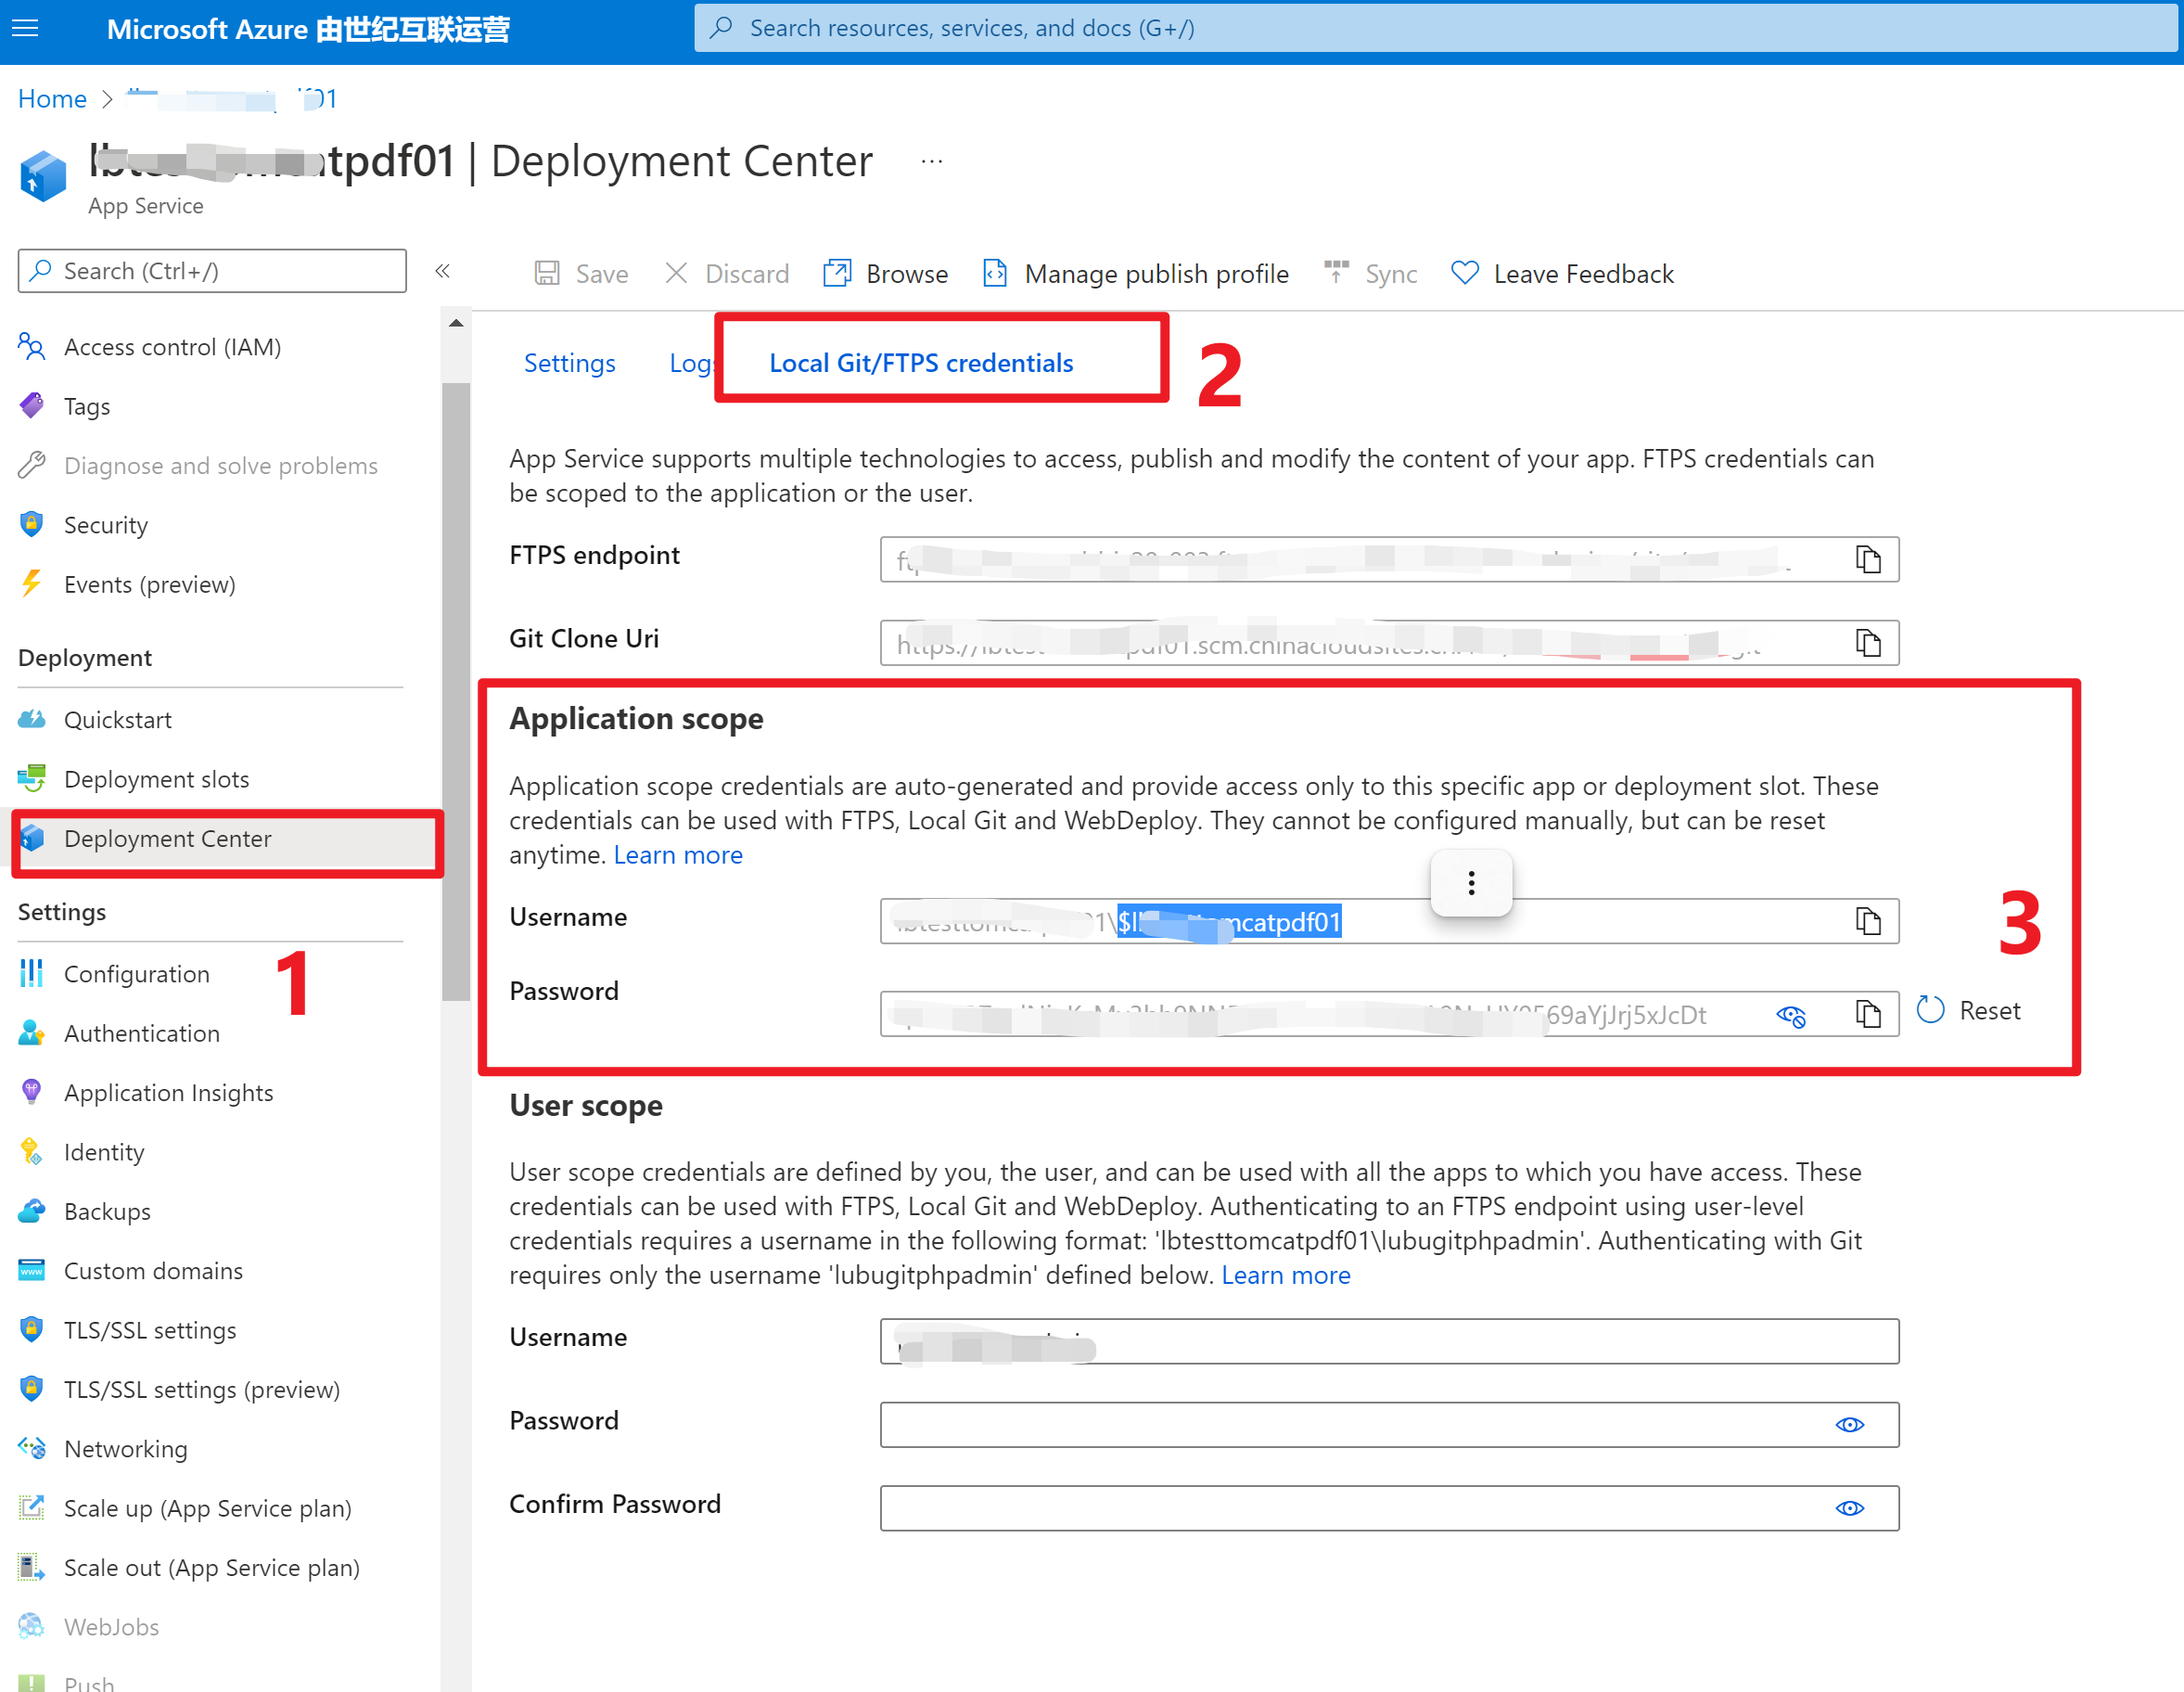This screenshot has height=1692, width=2184.
Task: Copy the FTPS endpoint value
Action: (1867, 559)
